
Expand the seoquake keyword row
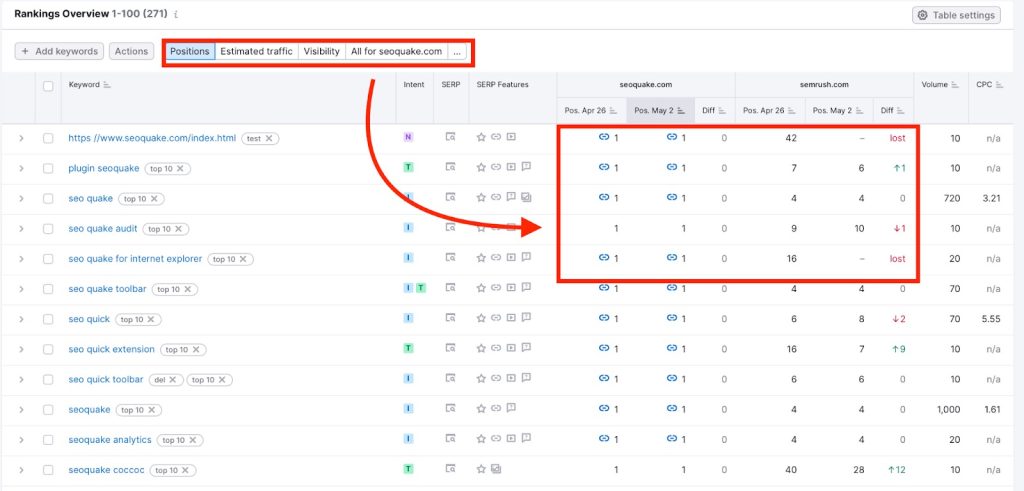pos(21,409)
